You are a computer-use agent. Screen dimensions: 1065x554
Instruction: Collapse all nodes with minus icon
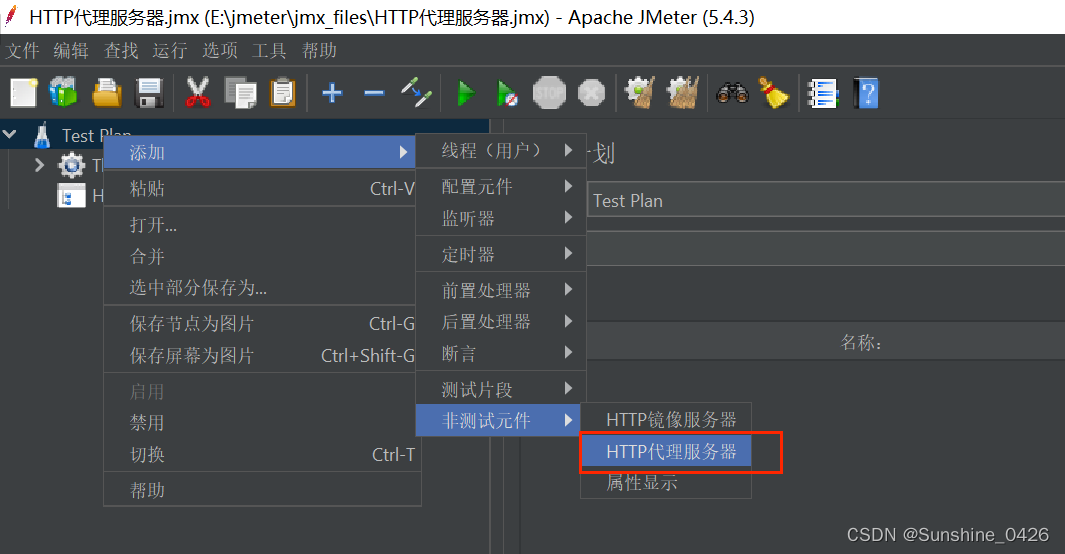(374, 93)
